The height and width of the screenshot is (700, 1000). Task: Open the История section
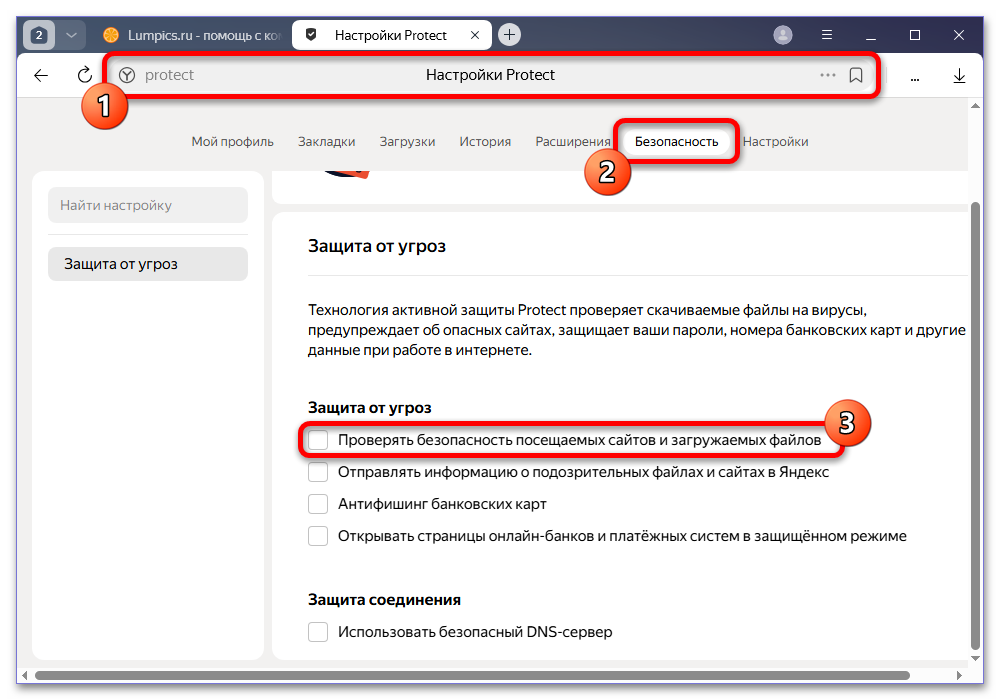485,142
